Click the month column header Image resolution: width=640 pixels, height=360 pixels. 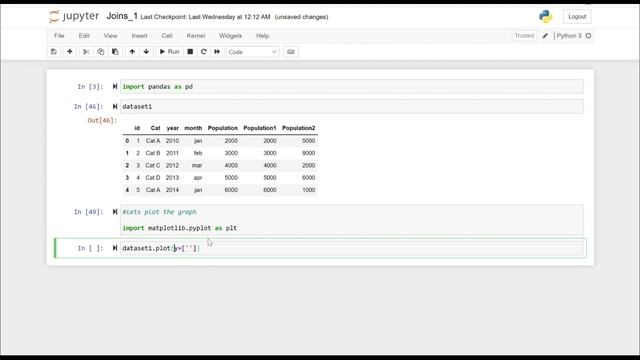[193, 128]
